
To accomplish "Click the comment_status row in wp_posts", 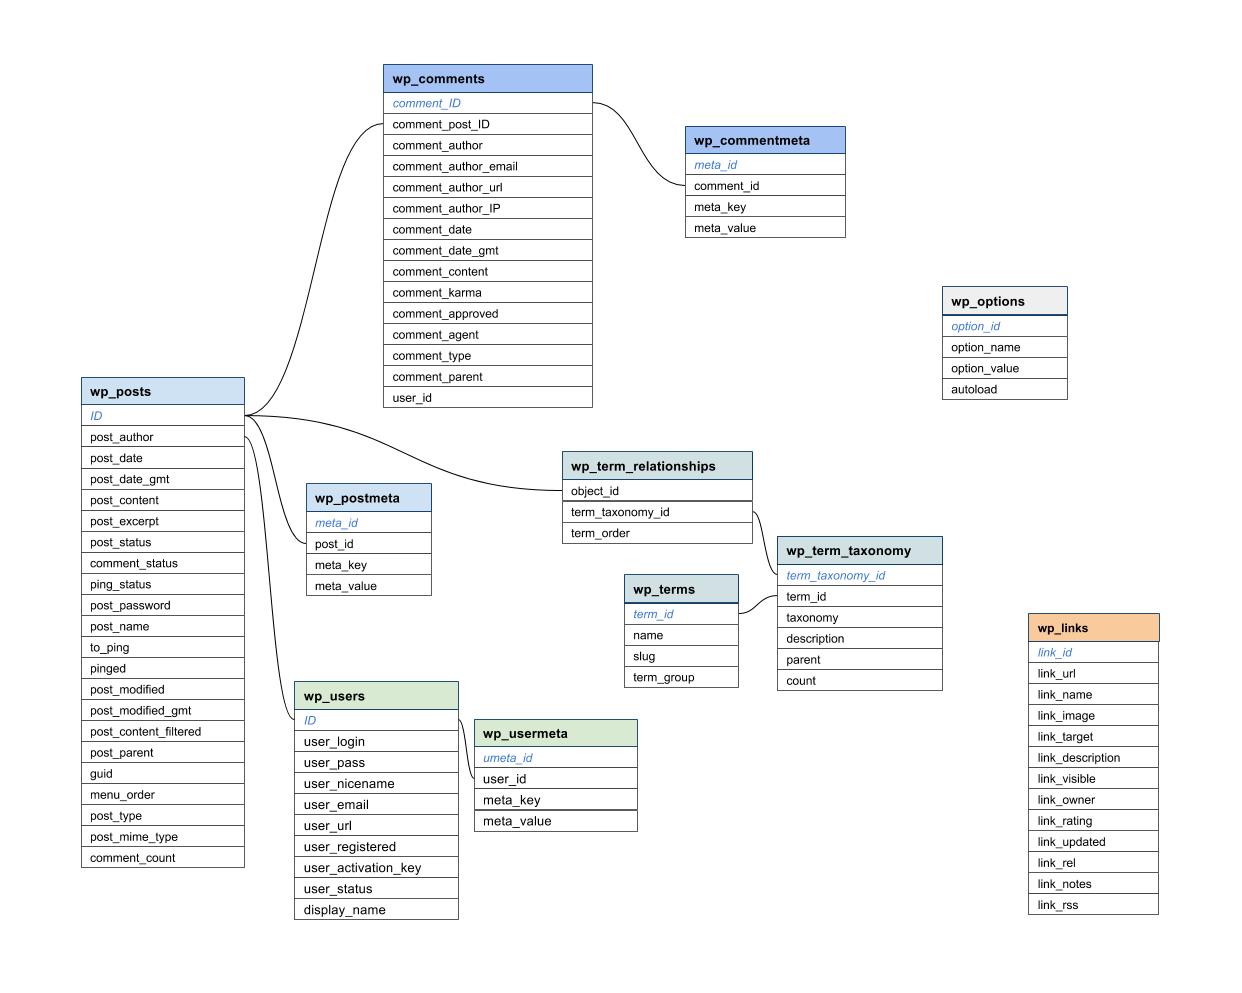I will coord(163,563).
